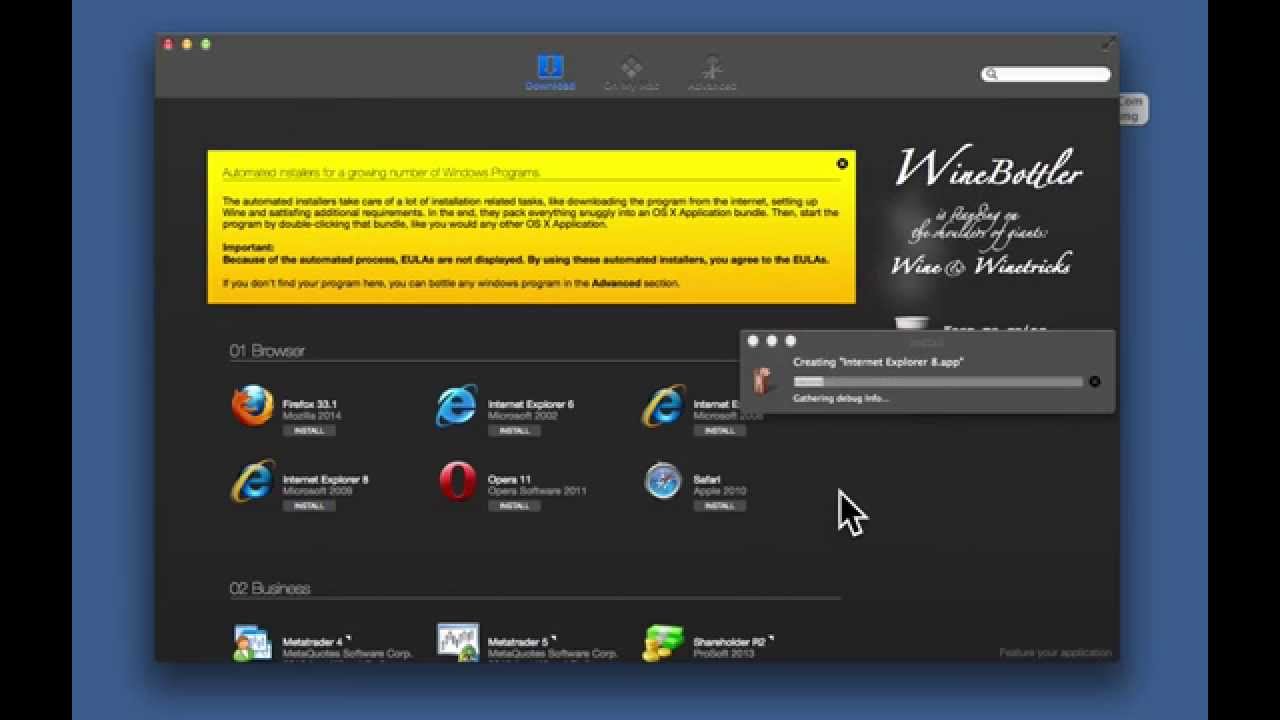
Task: Click the Metatrader 4 icon
Action: pyautogui.click(x=252, y=642)
